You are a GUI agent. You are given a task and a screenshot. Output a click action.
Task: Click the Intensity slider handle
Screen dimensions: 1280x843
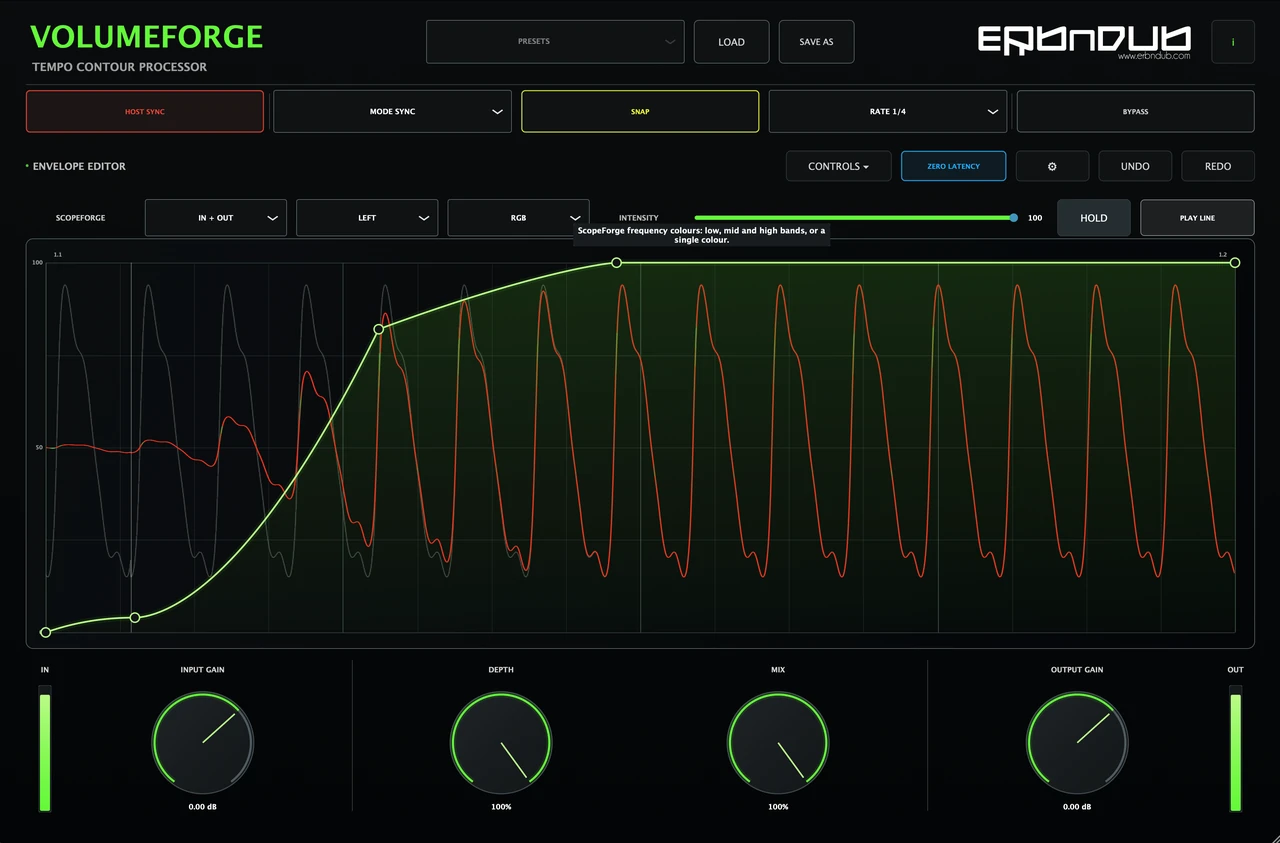pyautogui.click(x=1014, y=217)
